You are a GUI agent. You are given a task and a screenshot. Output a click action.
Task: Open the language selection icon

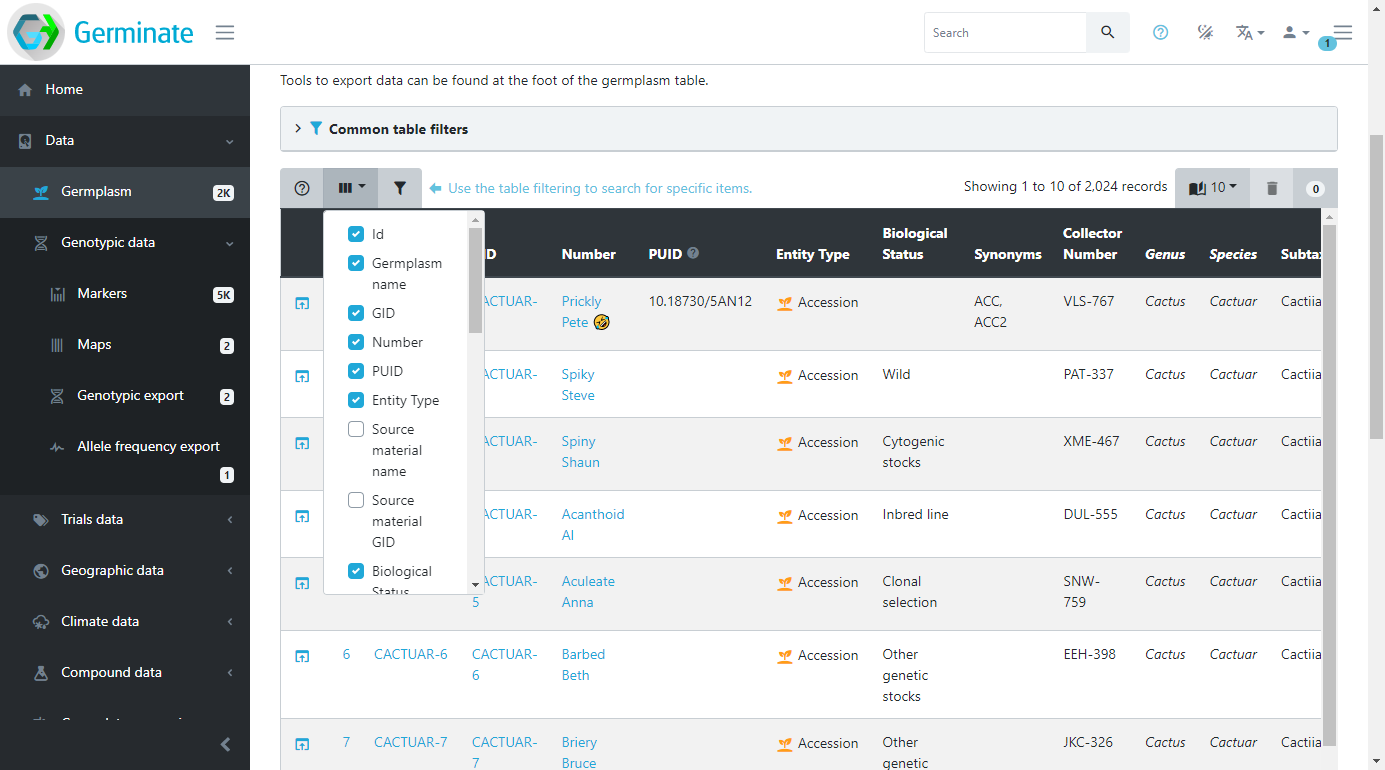pyautogui.click(x=1249, y=33)
